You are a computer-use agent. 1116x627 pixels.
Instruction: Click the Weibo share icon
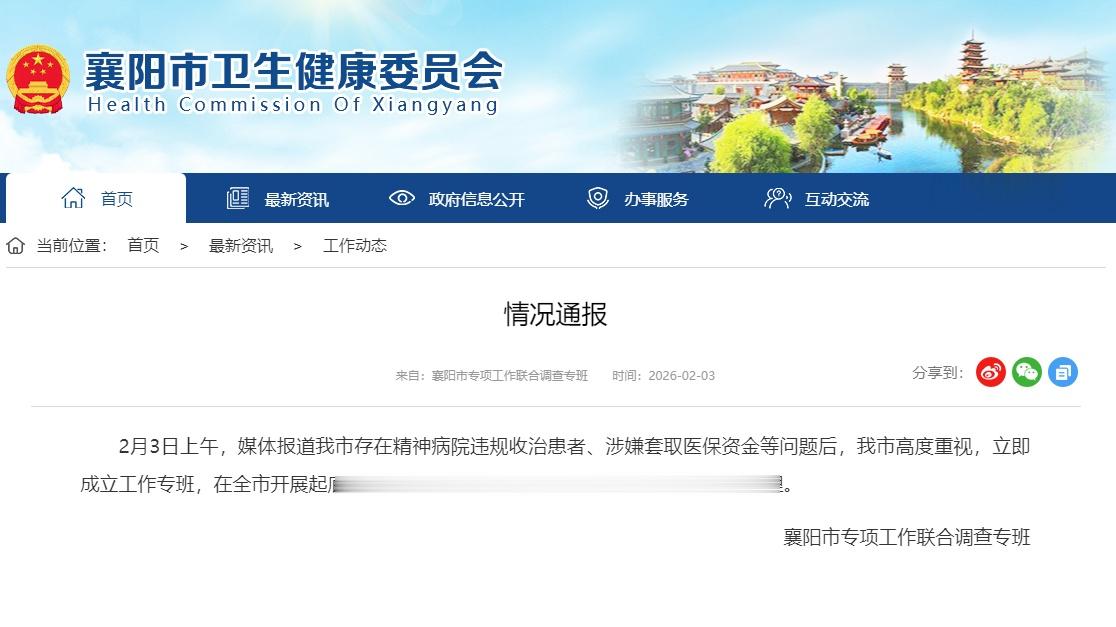990,372
